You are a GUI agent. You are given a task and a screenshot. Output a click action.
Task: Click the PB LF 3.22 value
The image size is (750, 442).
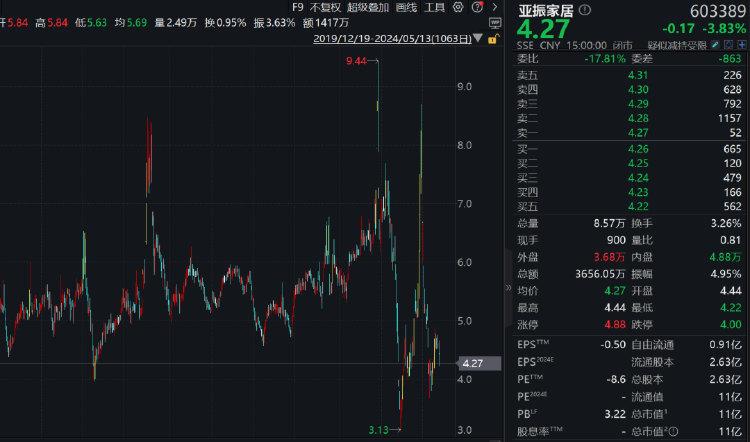click(x=615, y=414)
